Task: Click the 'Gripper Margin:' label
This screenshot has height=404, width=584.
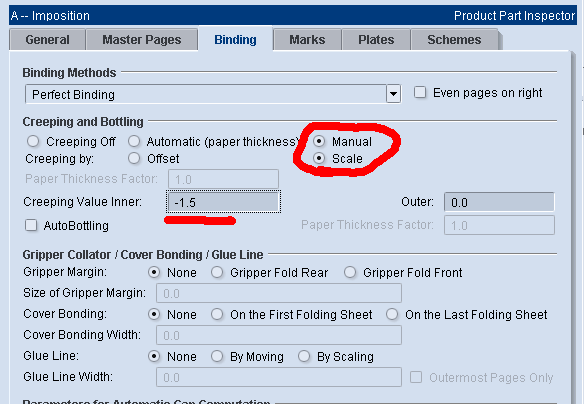Action: click(x=65, y=272)
